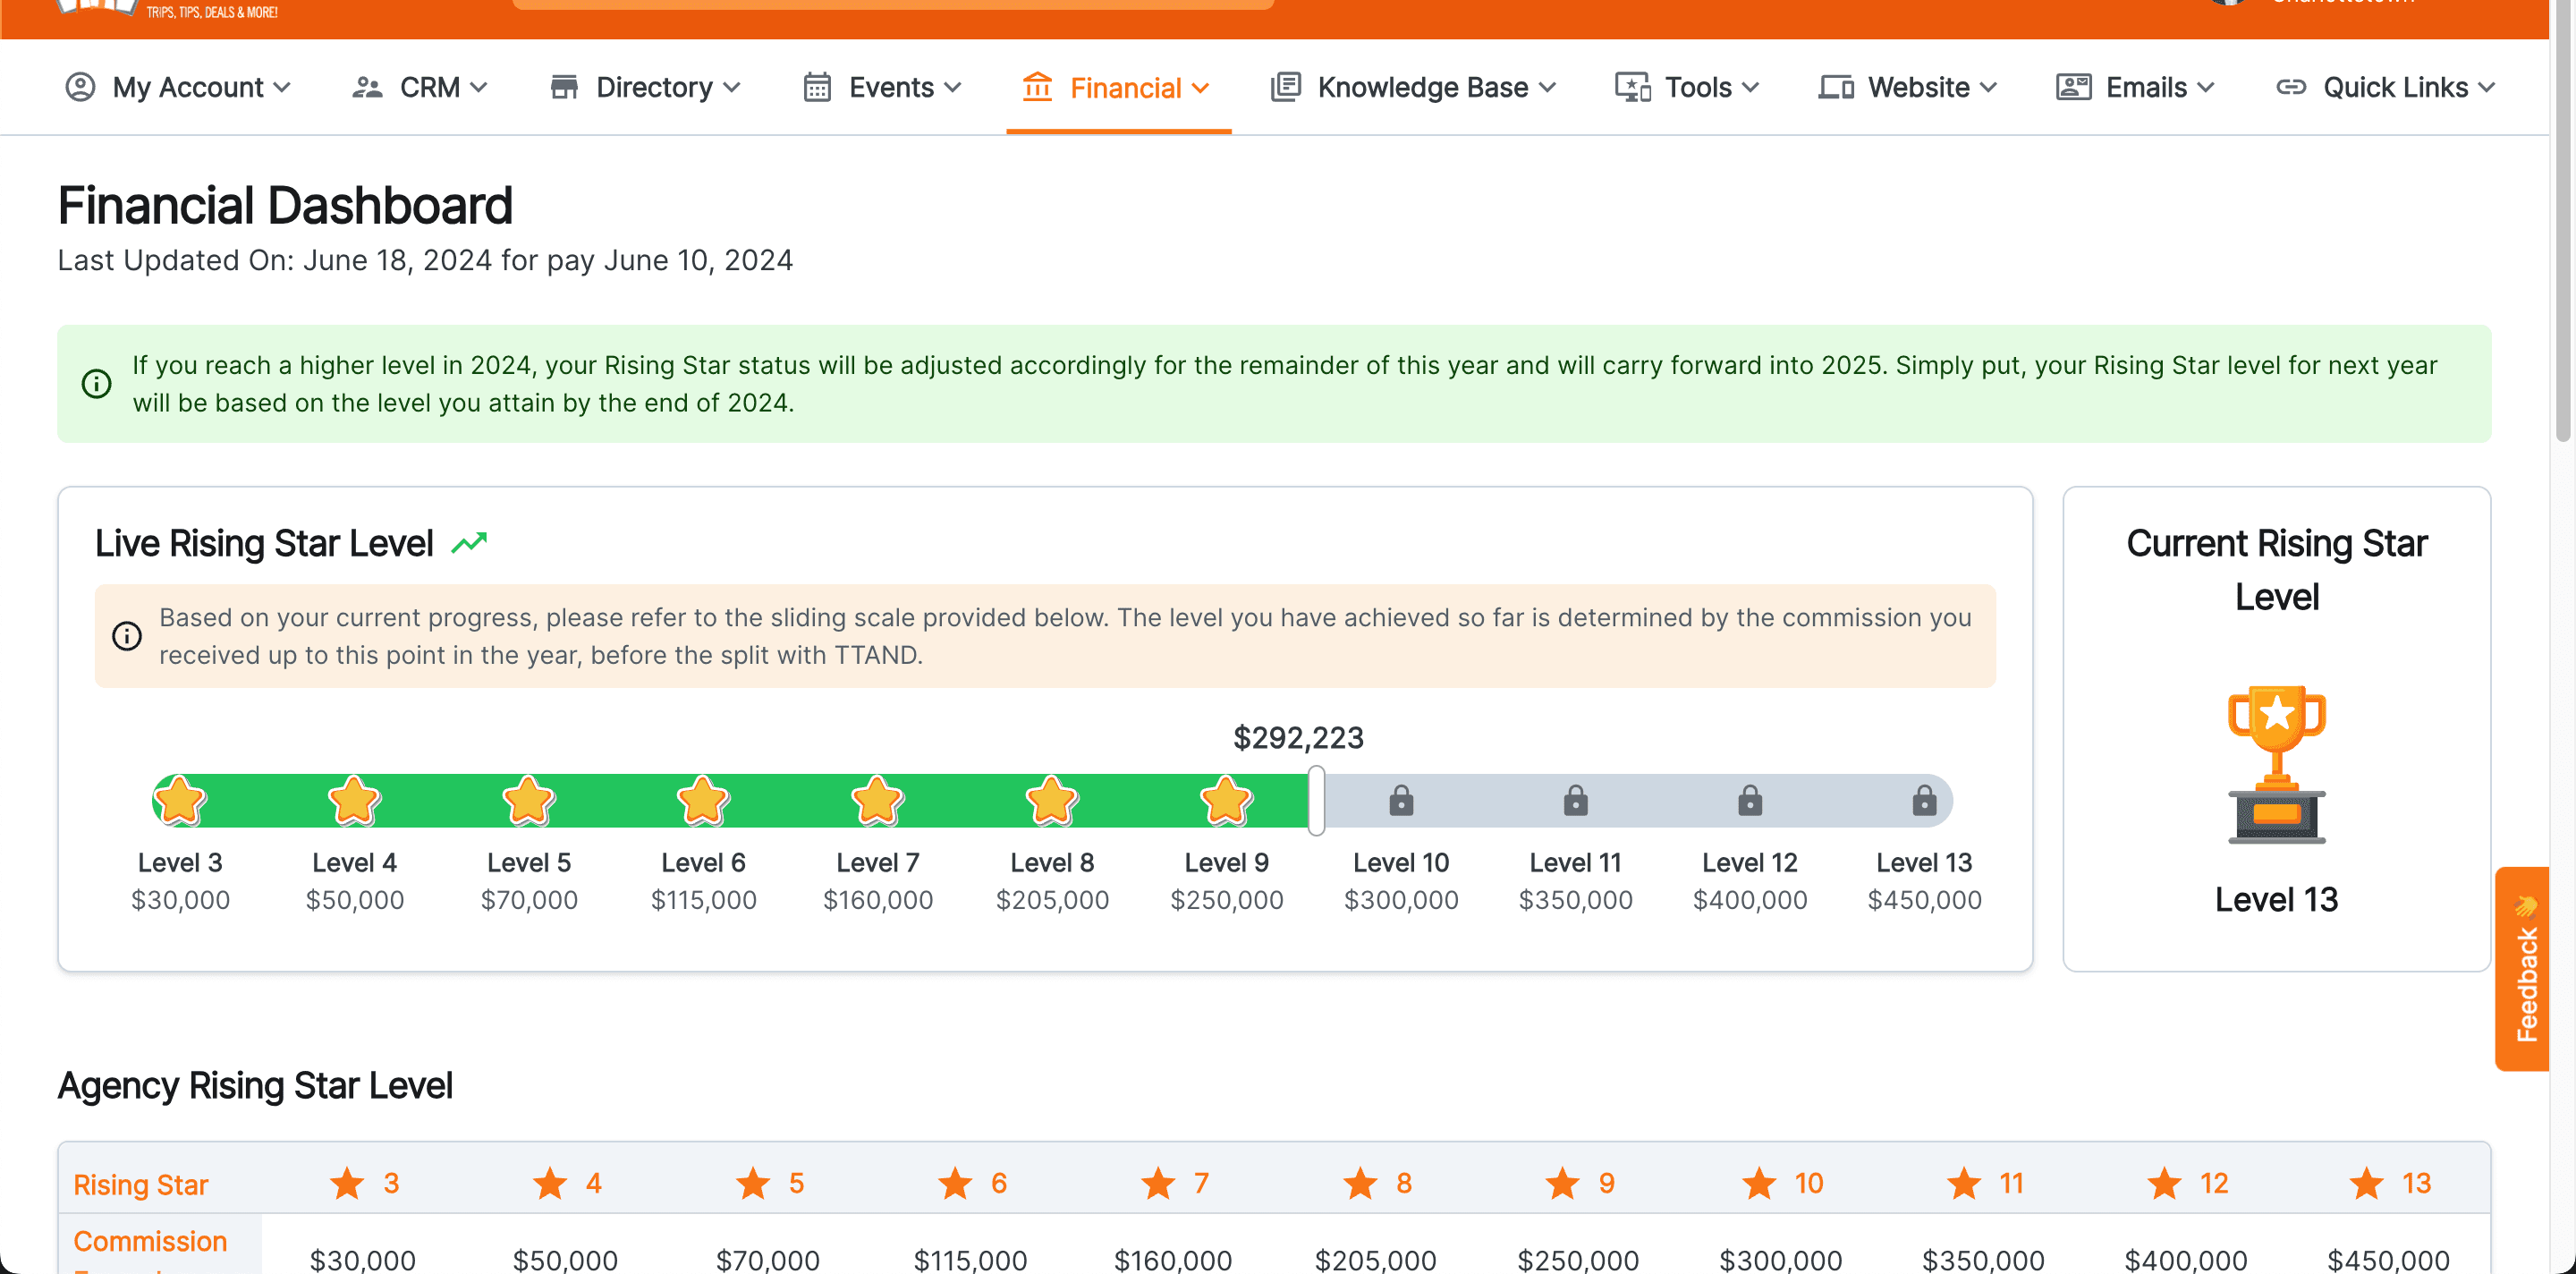Click the CRM people icon
The image size is (2576, 1274).
coord(367,87)
